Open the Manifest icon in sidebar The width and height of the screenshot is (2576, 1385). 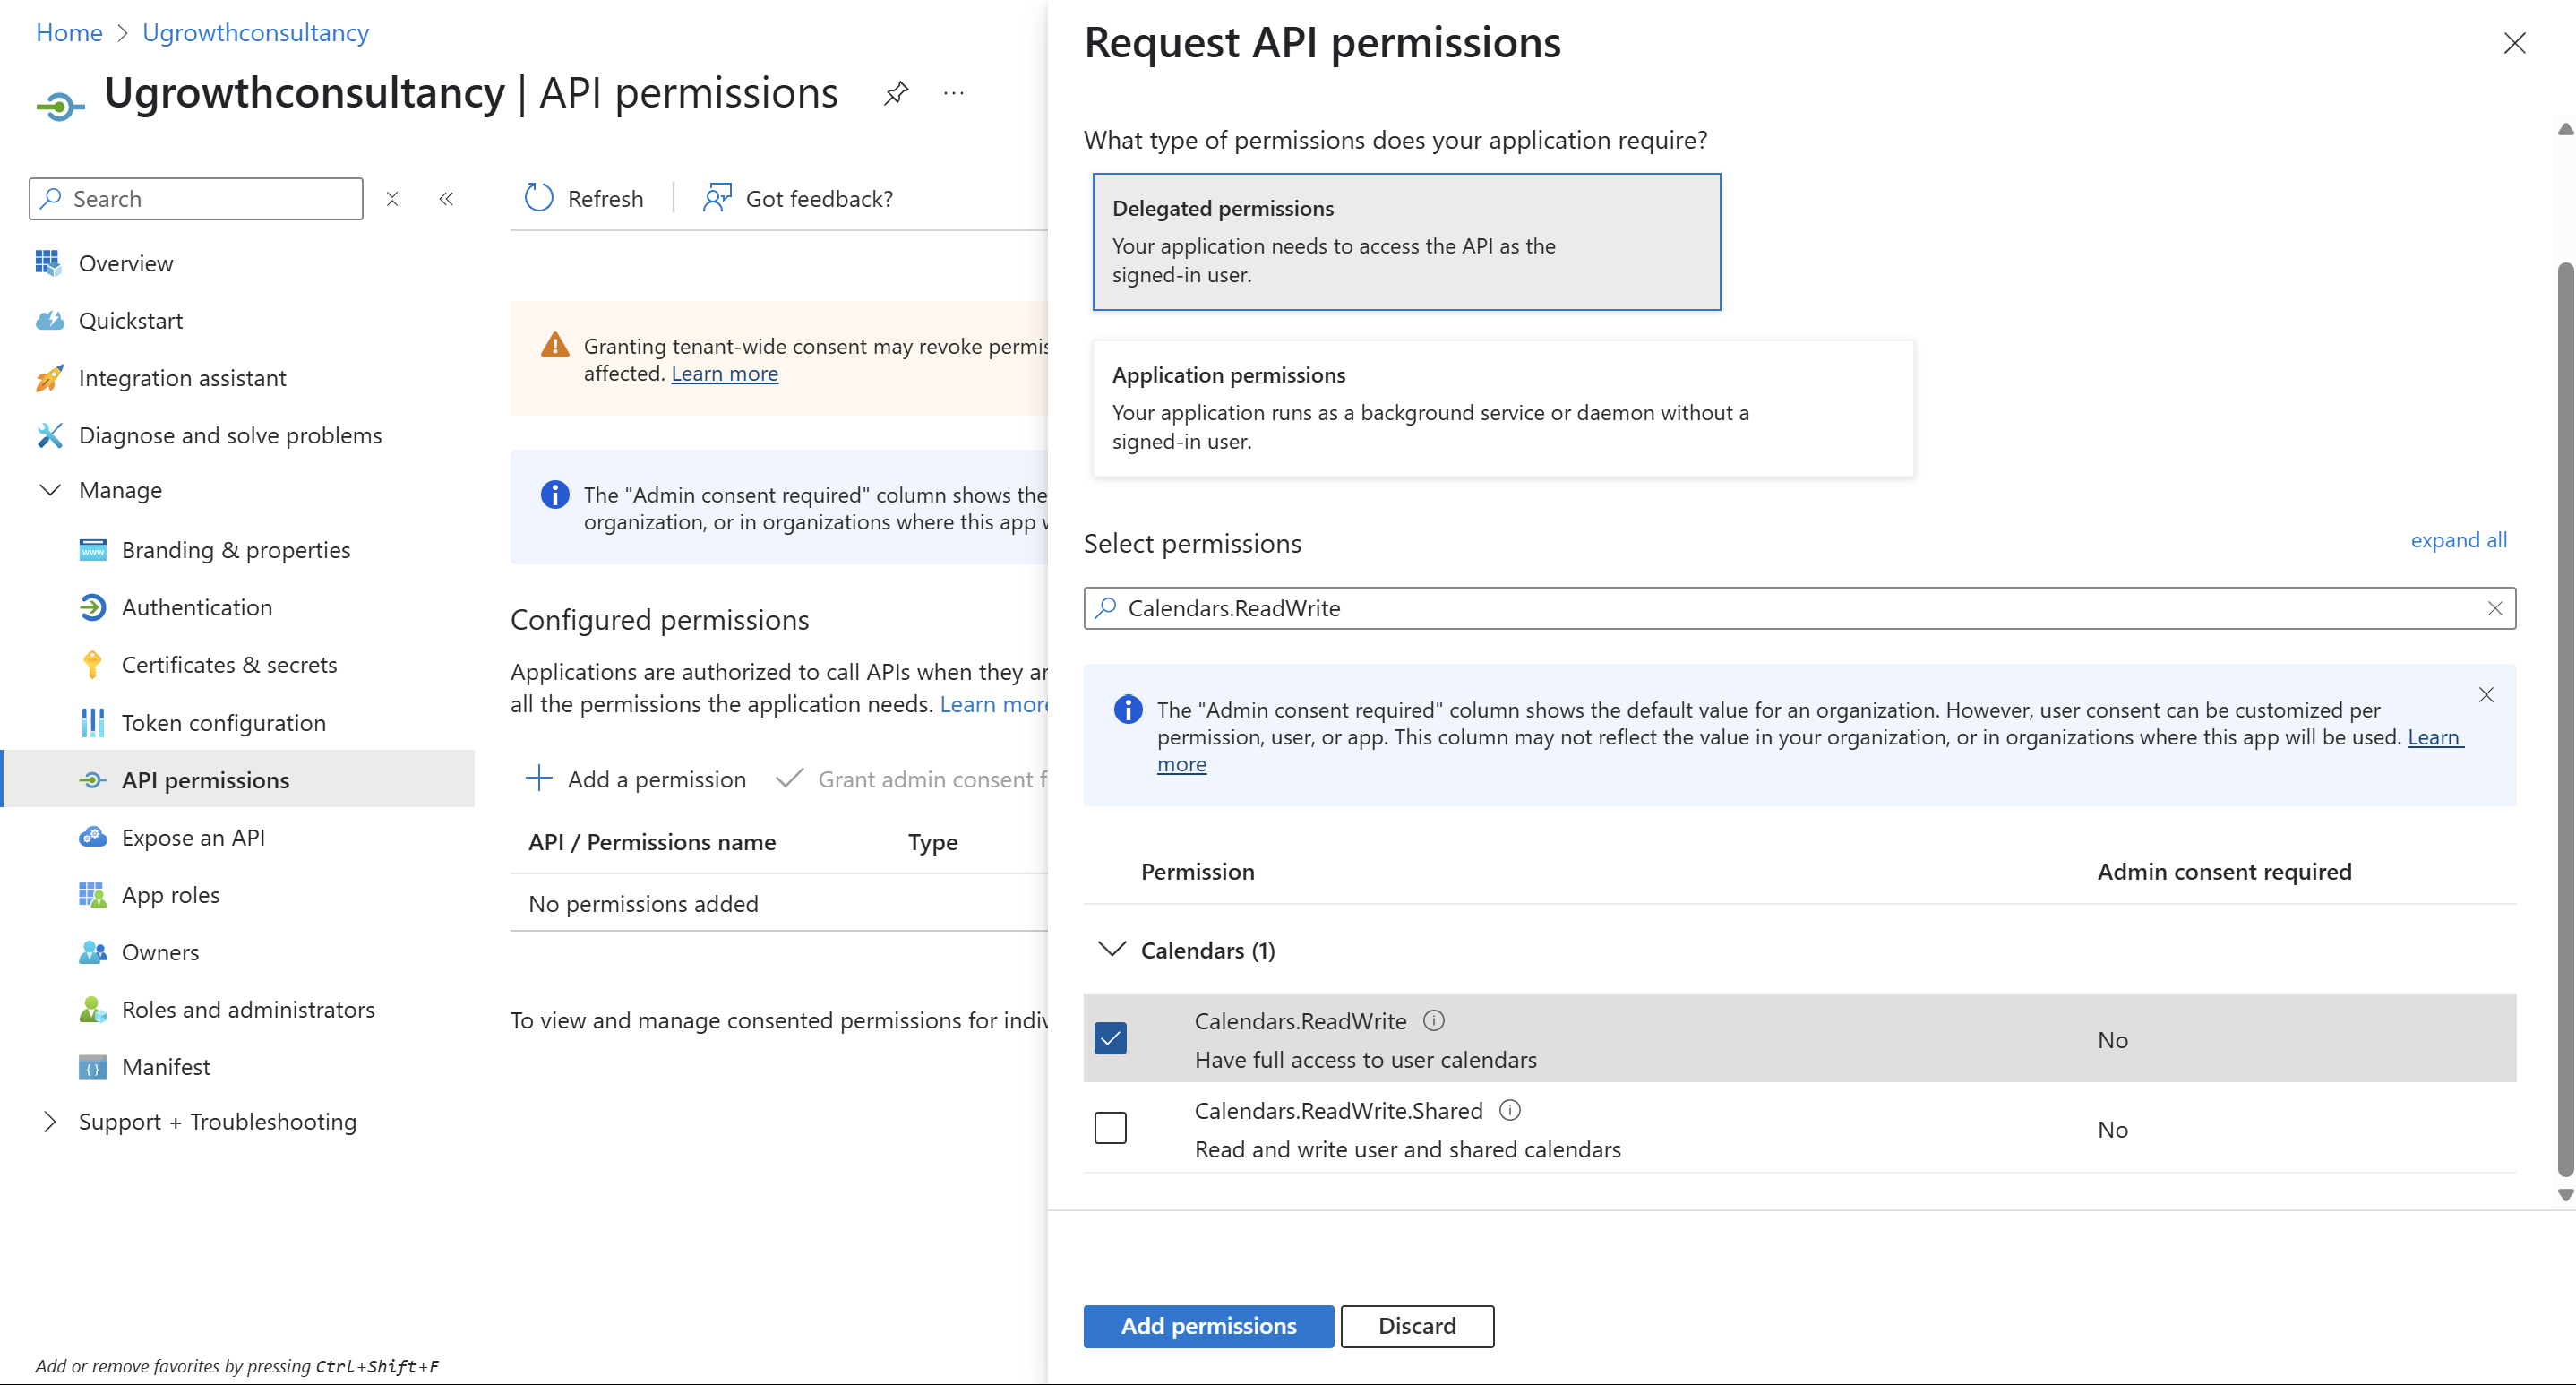(93, 1066)
